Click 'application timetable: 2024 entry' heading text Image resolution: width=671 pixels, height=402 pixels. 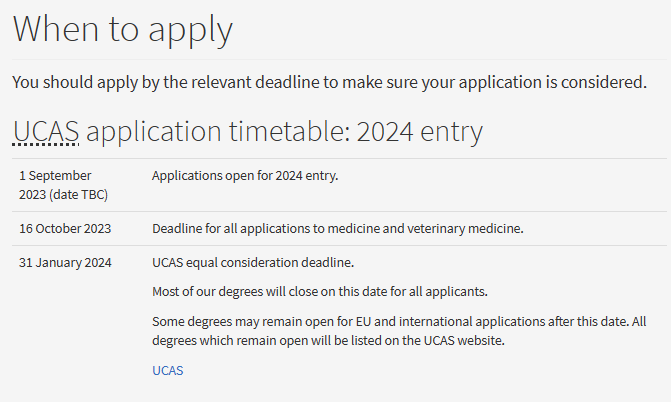coord(285,131)
